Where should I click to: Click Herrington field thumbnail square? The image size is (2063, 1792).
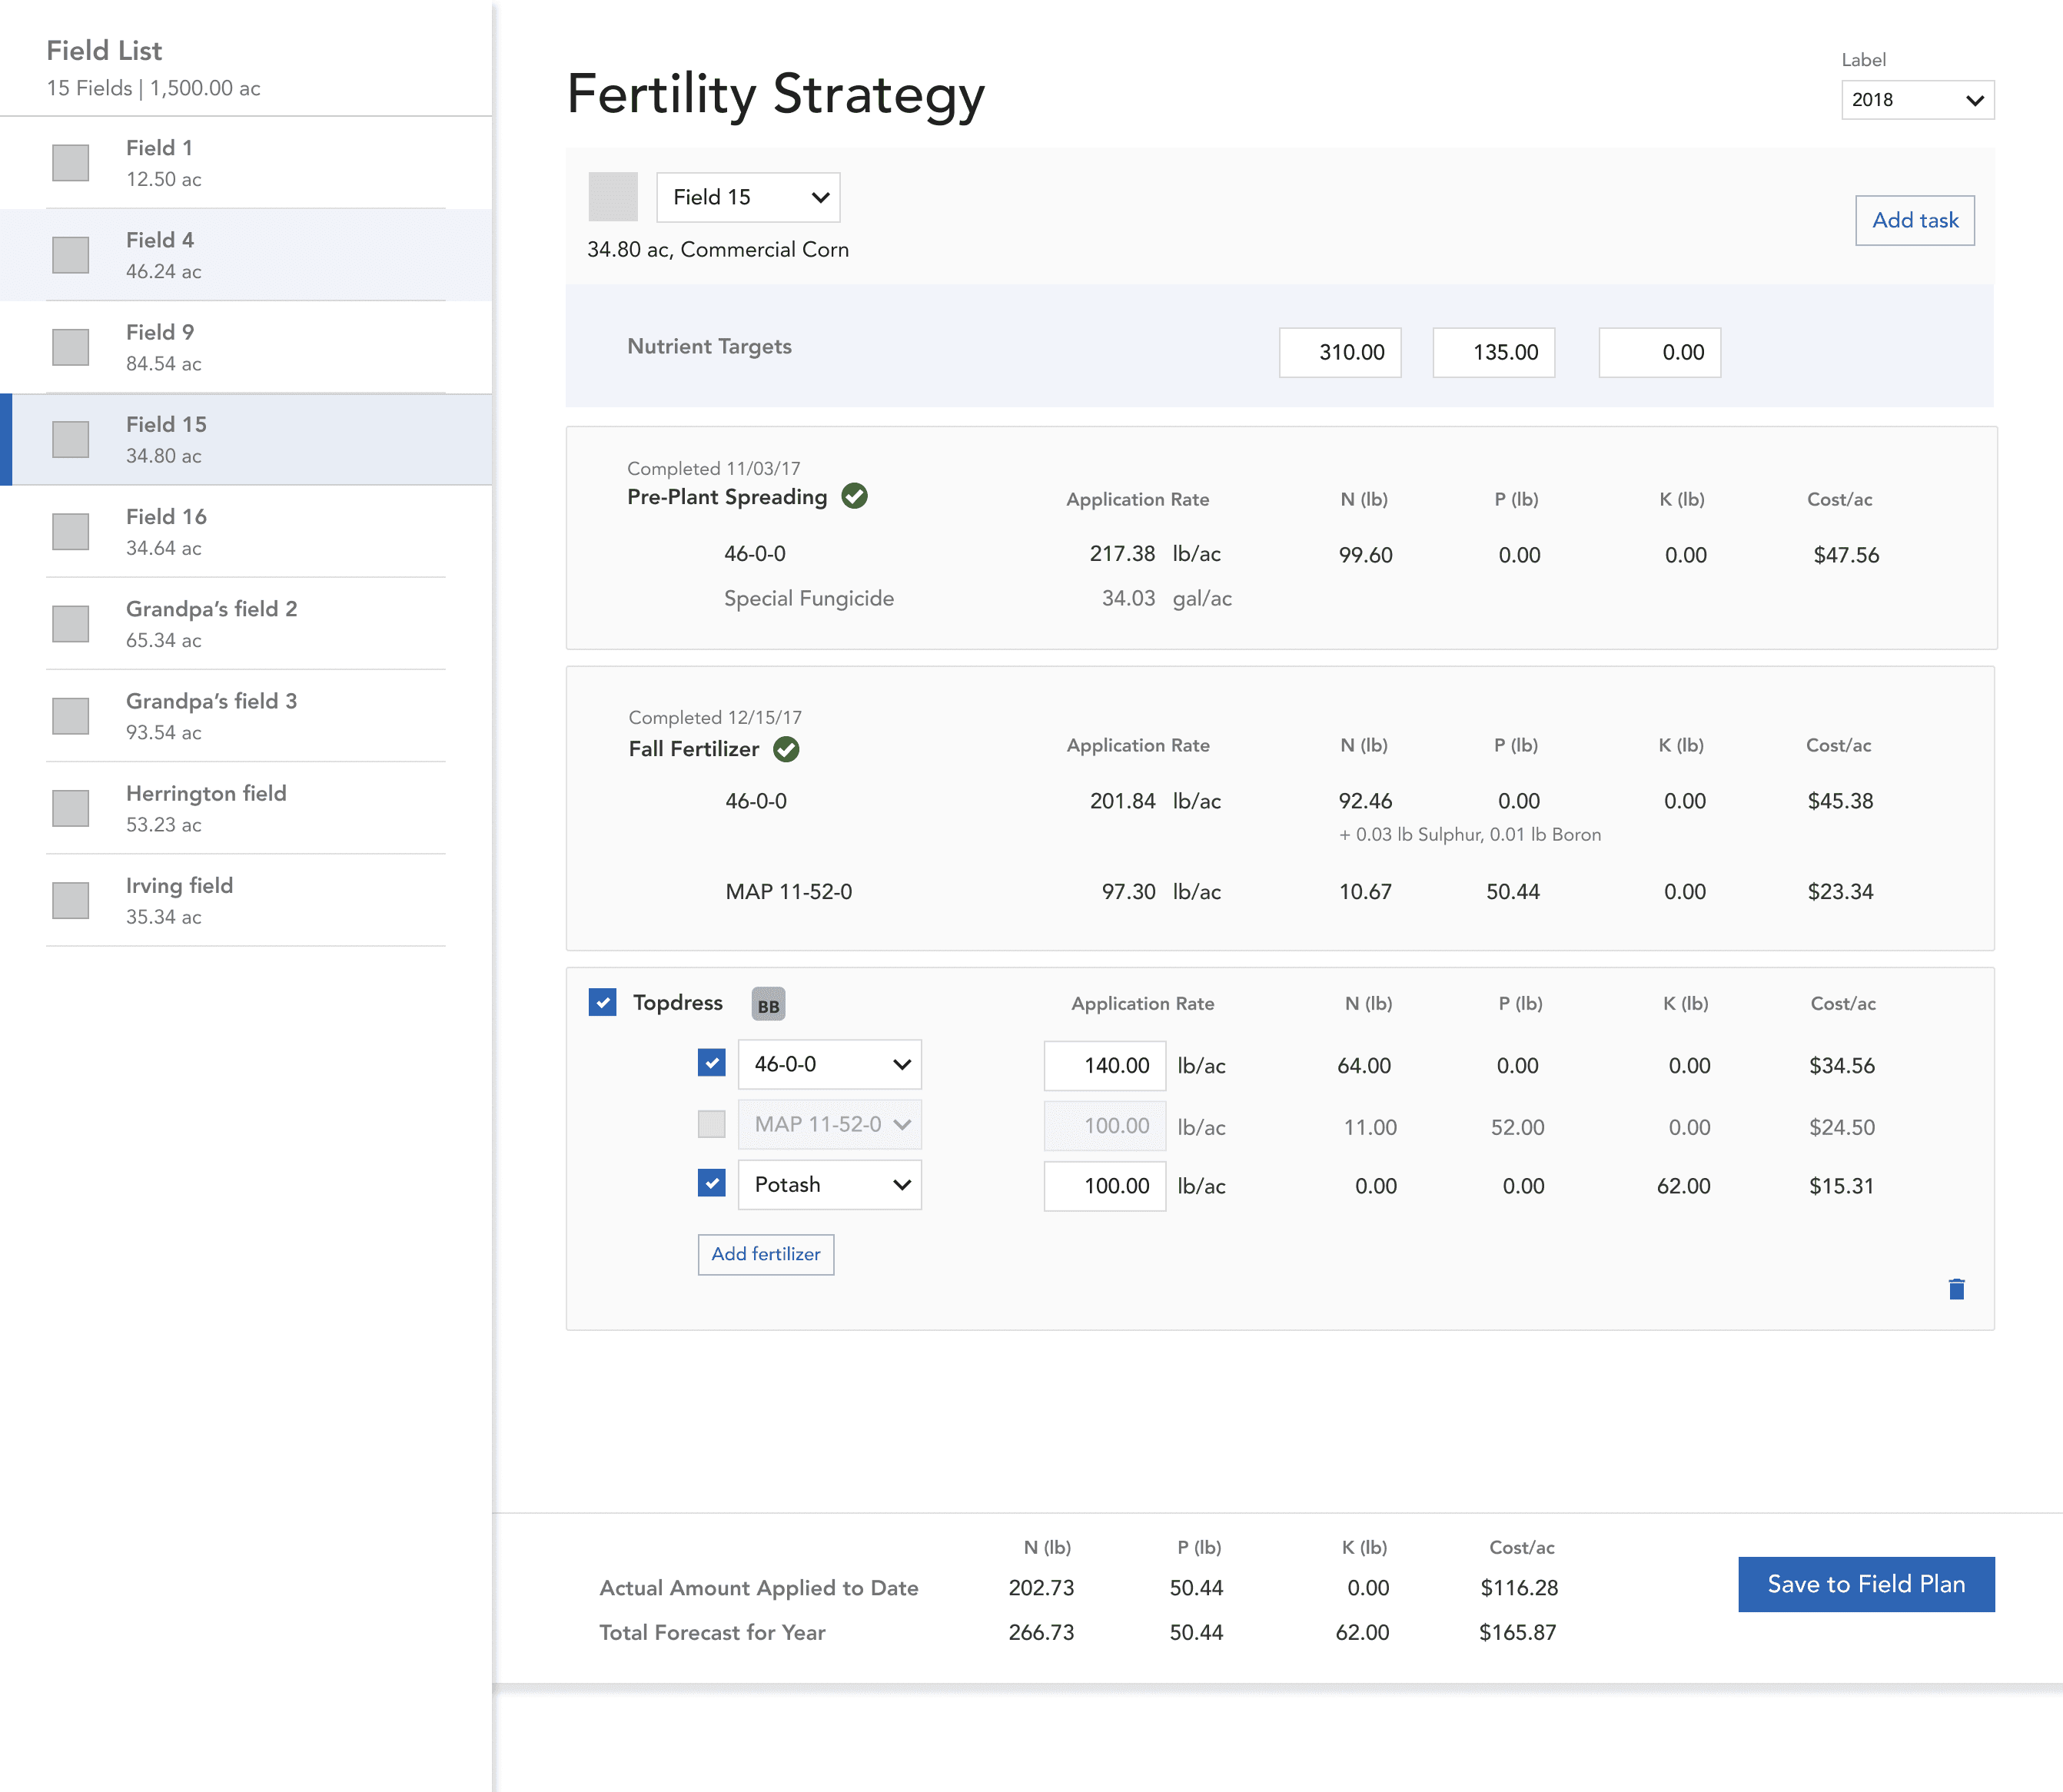click(x=70, y=808)
